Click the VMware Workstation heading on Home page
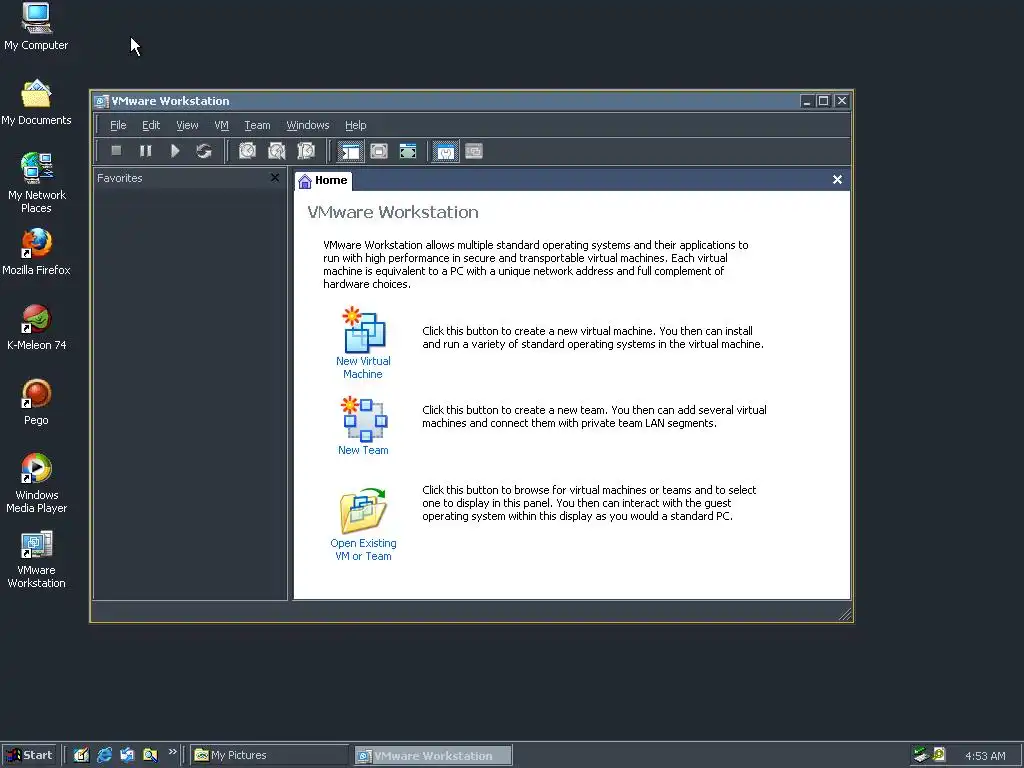Viewport: 1024px width, 768px height. [x=392, y=212]
